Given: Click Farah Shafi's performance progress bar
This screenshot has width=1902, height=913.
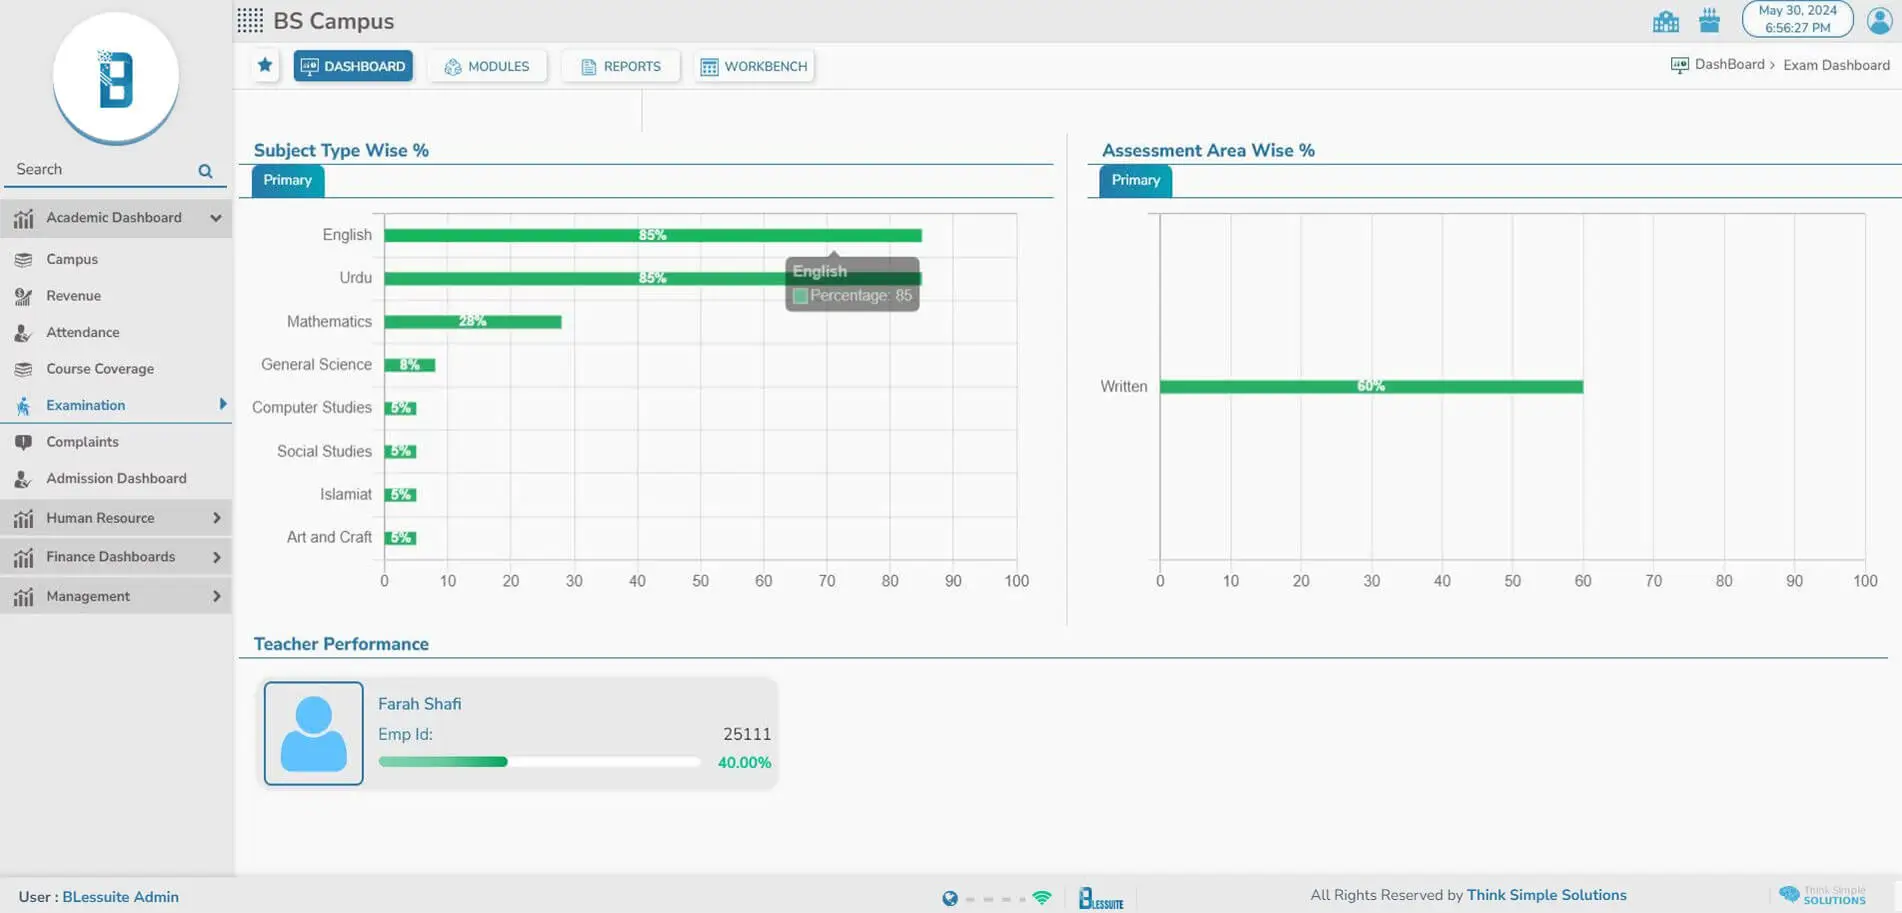Looking at the screenshot, I should coord(539,762).
